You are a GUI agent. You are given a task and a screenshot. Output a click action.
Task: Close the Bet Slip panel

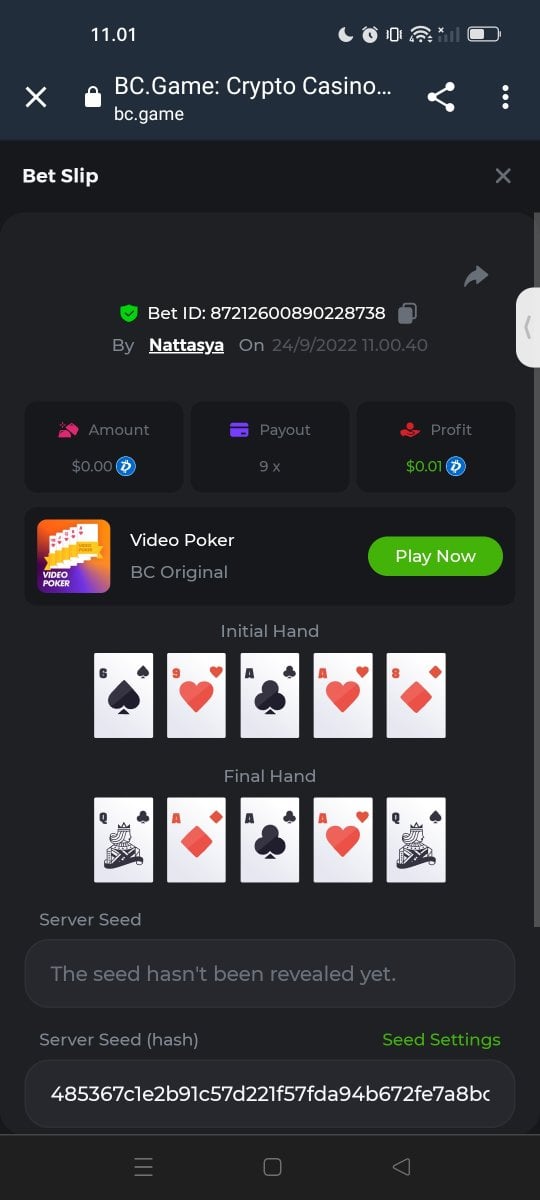click(503, 176)
